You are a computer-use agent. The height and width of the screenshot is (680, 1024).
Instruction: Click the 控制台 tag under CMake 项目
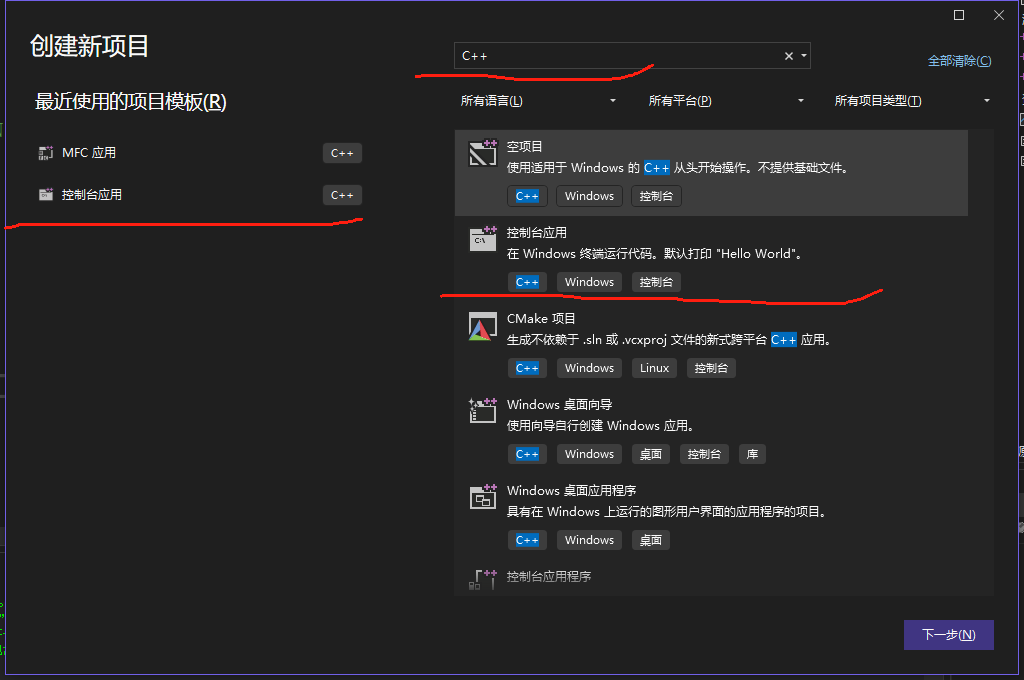pos(711,368)
